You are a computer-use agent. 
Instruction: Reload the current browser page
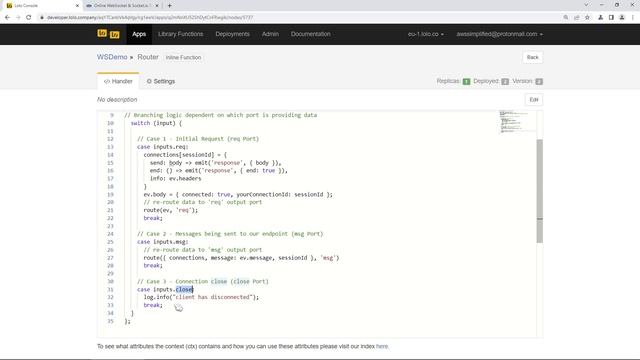pyautogui.click(x=29, y=18)
